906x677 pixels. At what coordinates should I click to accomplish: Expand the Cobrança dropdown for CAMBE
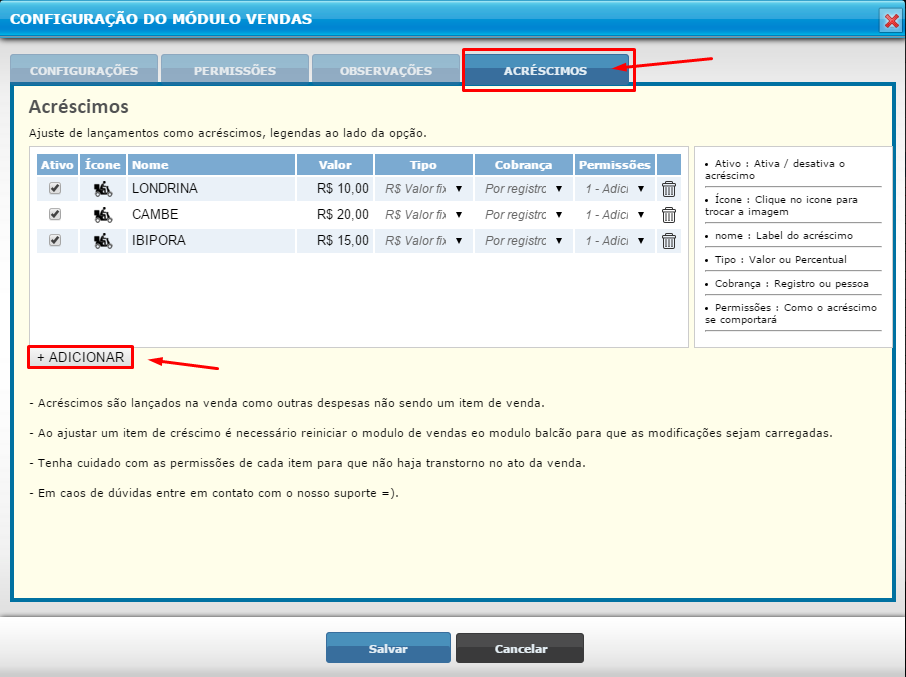pos(524,214)
